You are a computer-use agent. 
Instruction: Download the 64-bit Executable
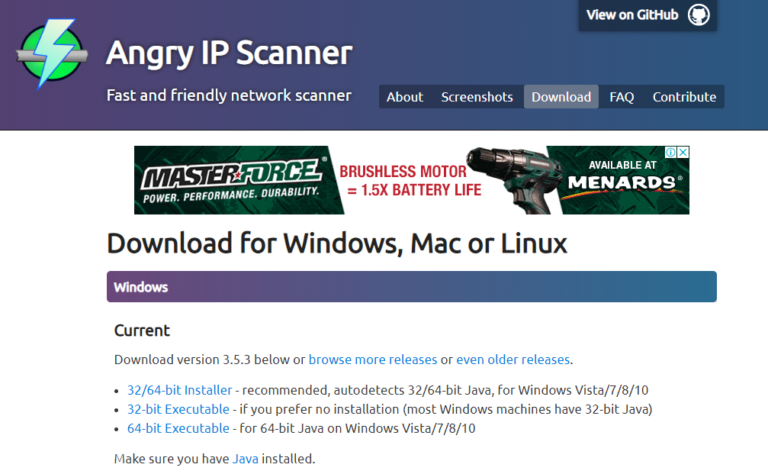(178, 428)
